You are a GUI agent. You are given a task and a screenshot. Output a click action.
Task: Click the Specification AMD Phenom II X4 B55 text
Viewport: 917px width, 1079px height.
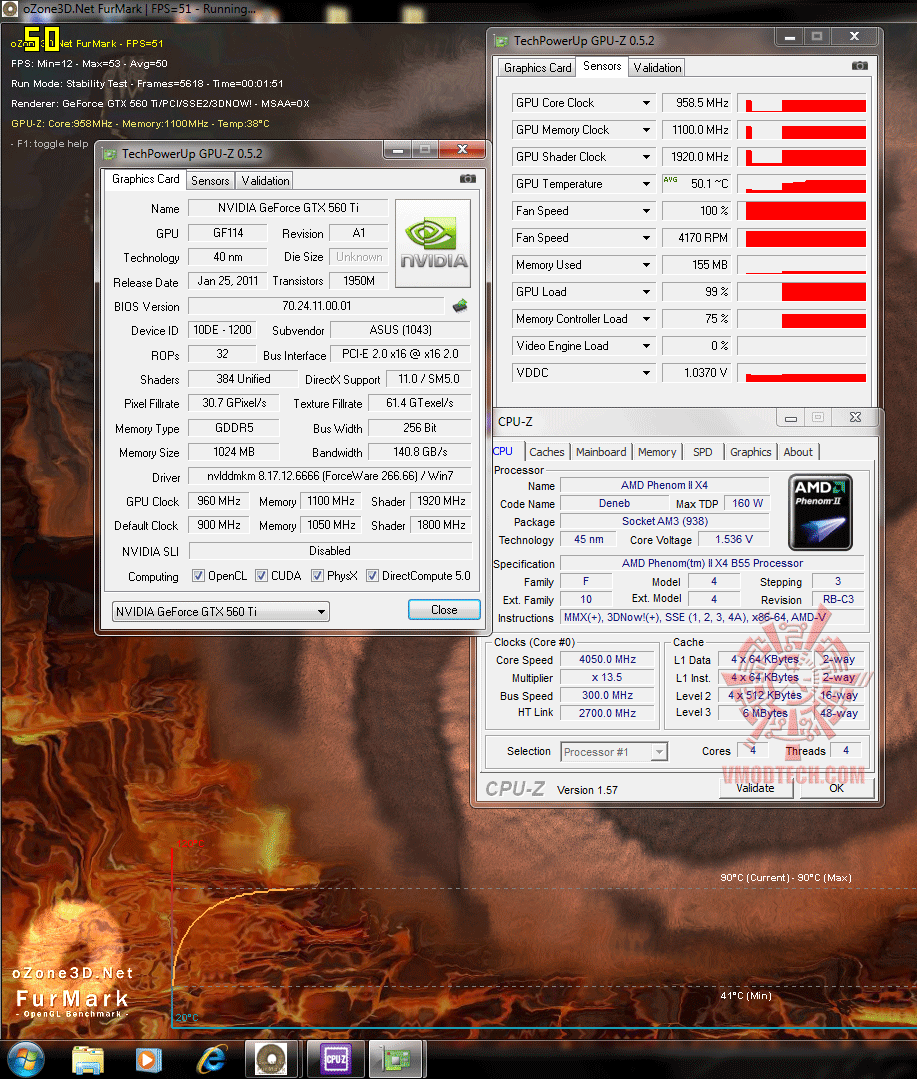[x=712, y=563]
